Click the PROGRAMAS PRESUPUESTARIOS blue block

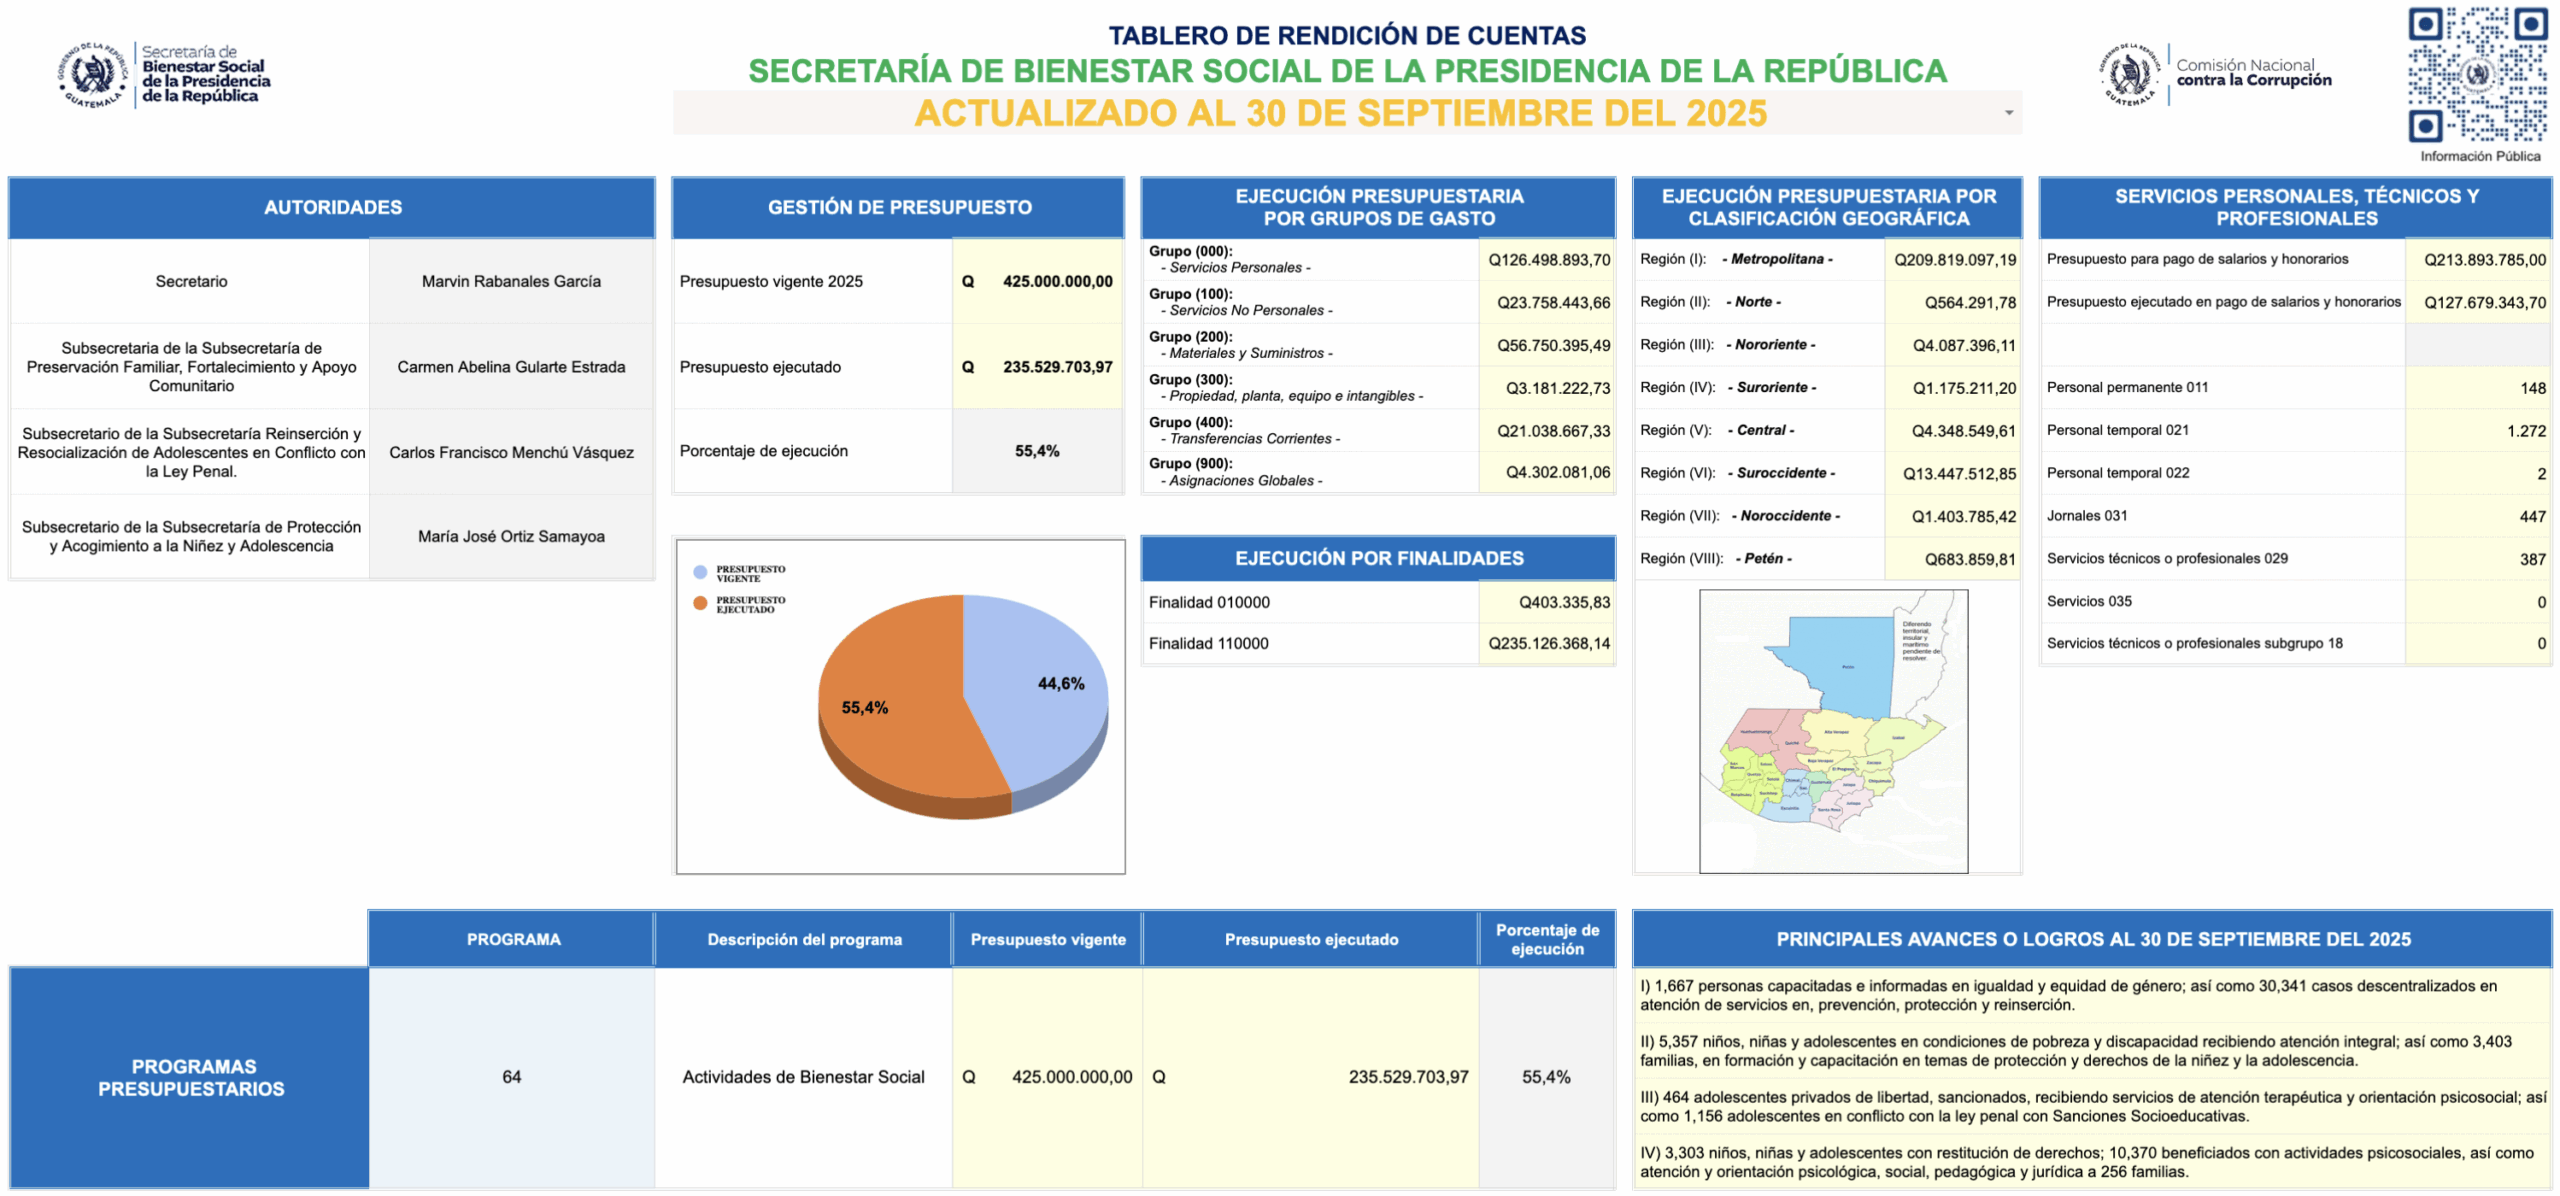click(x=190, y=1077)
